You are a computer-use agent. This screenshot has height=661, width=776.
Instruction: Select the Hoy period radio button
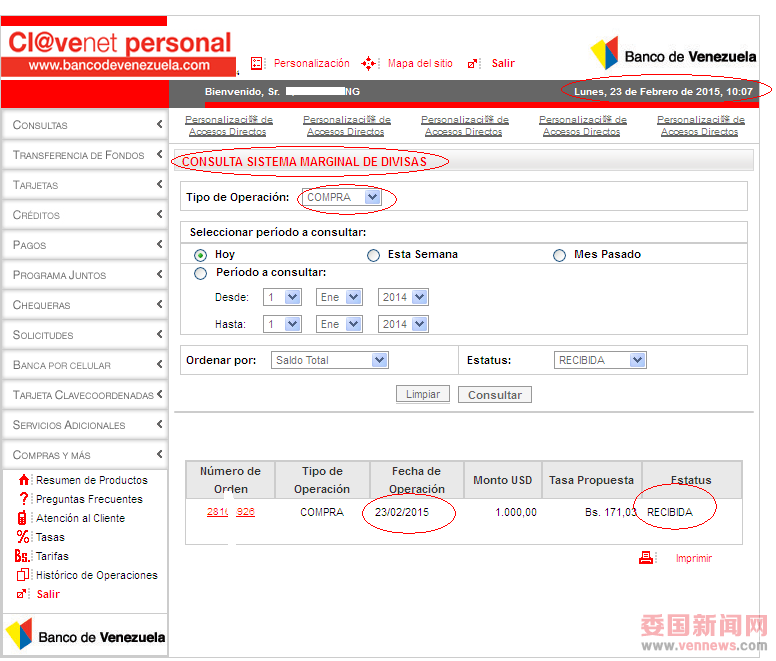click(x=200, y=255)
